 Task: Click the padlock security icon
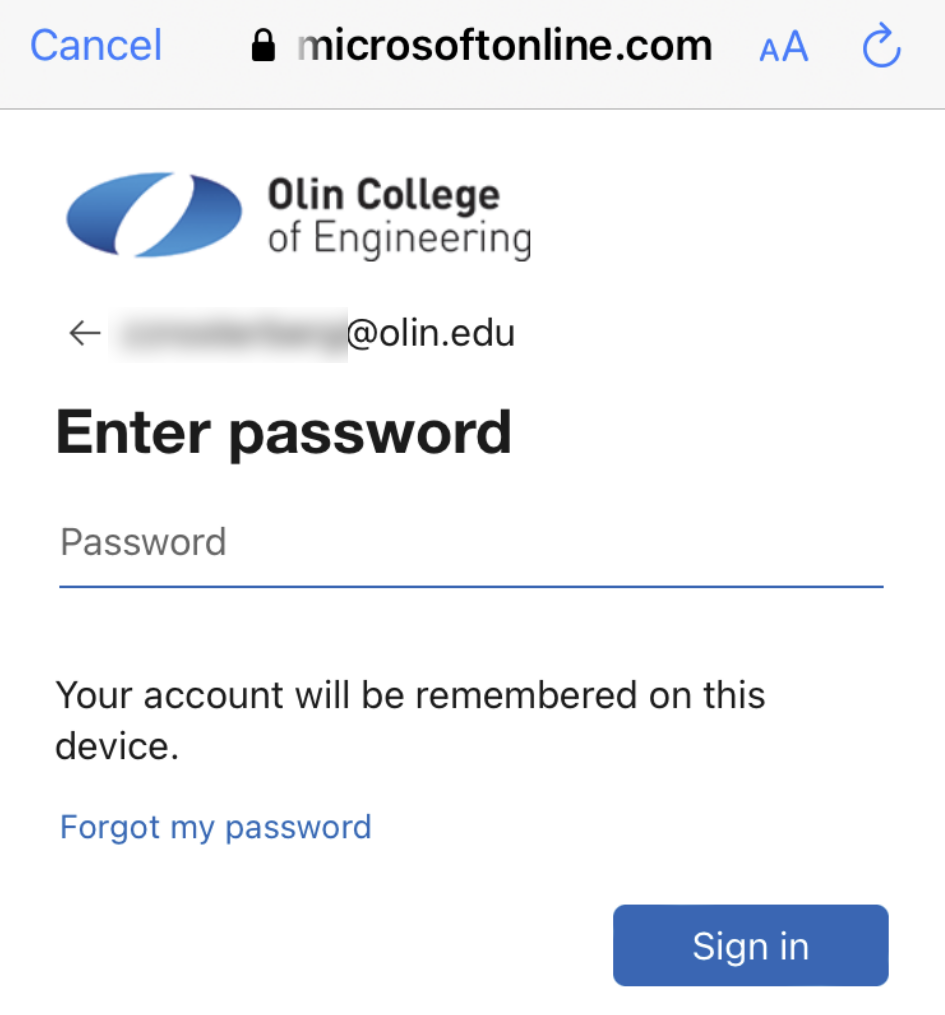263,46
